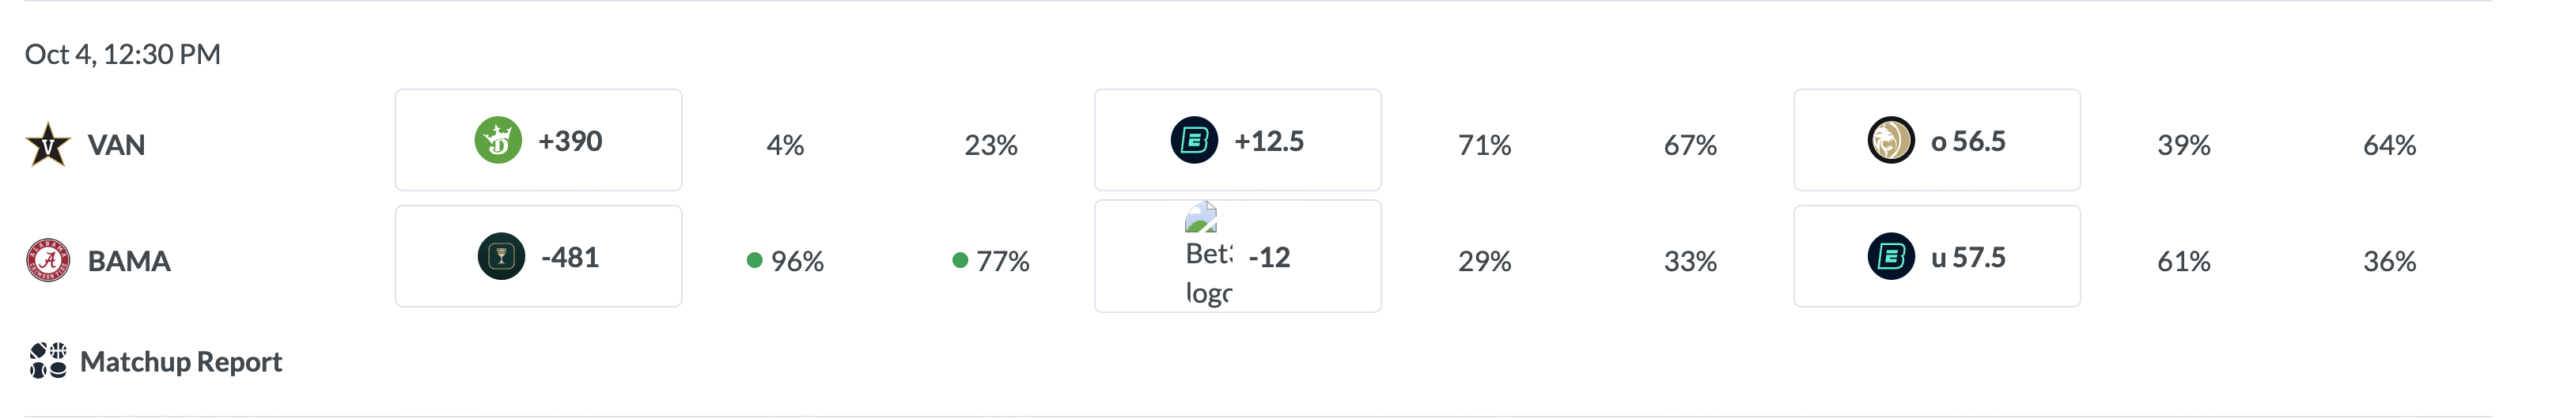The image size is (2560, 419).
Task: Select the BAMA -481 moneyline box
Action: 538,256
